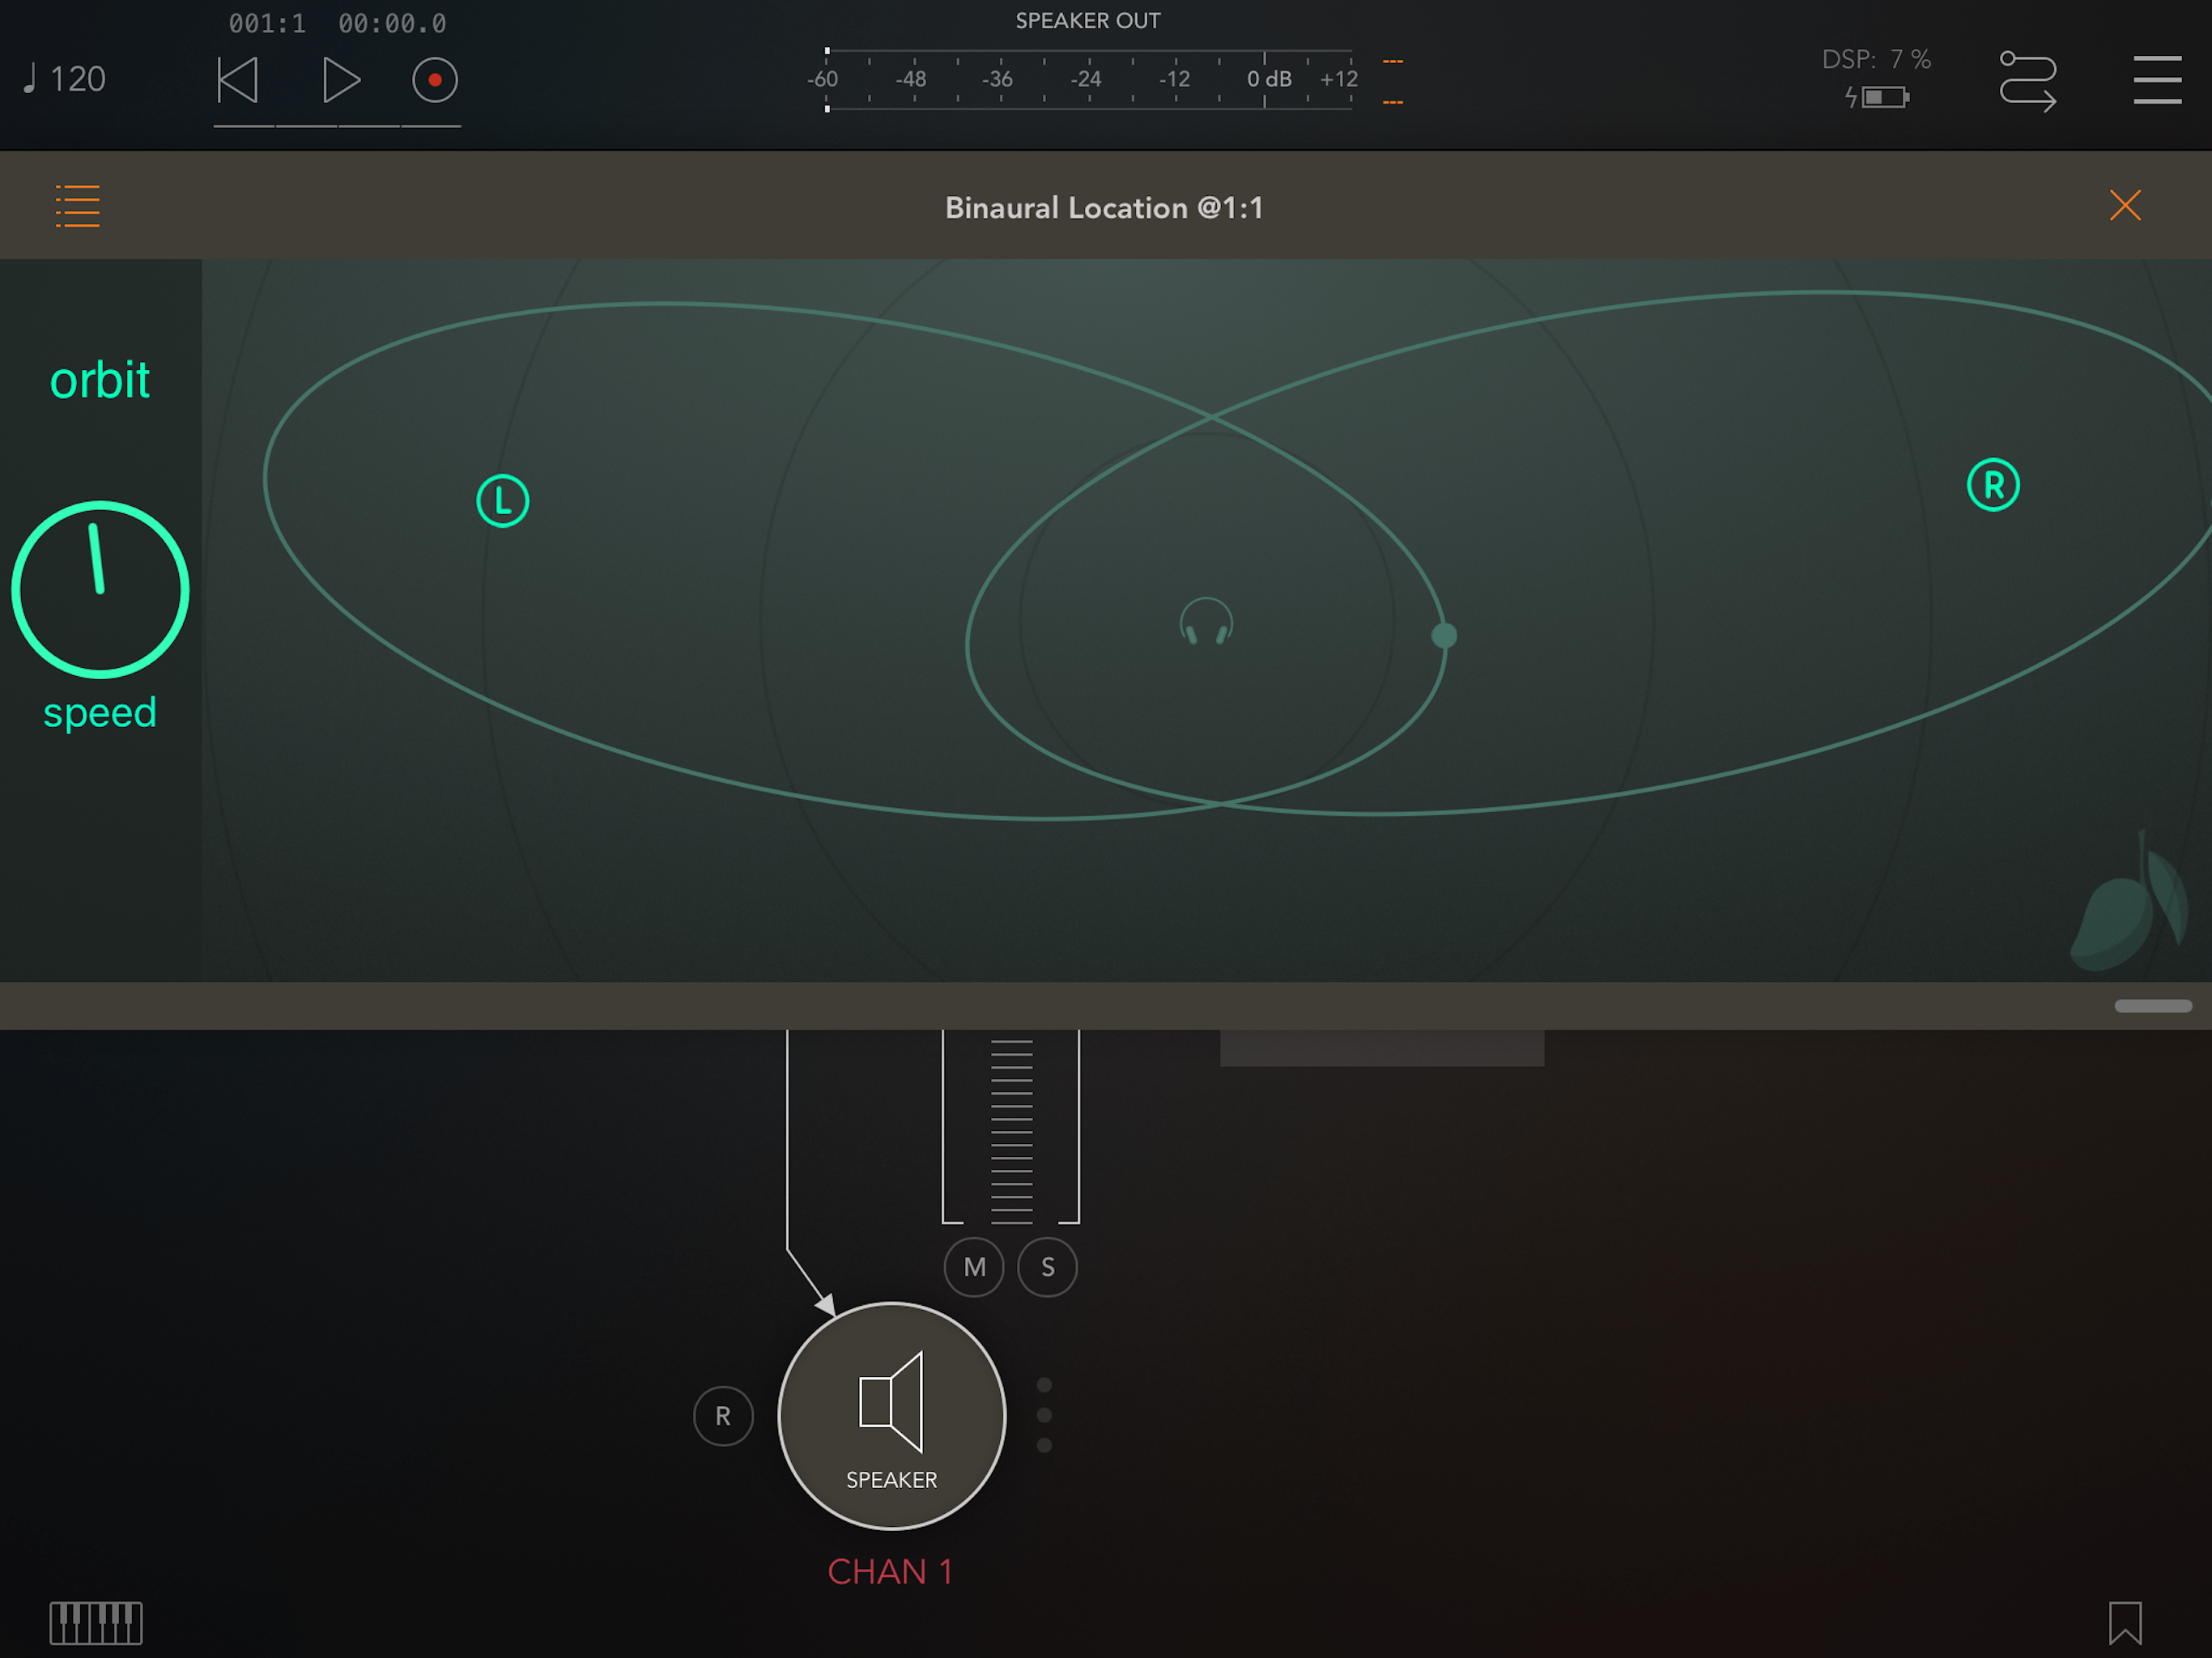Open the orange preset list icon
The image size is (2212, 1658).
coord(77,206)
